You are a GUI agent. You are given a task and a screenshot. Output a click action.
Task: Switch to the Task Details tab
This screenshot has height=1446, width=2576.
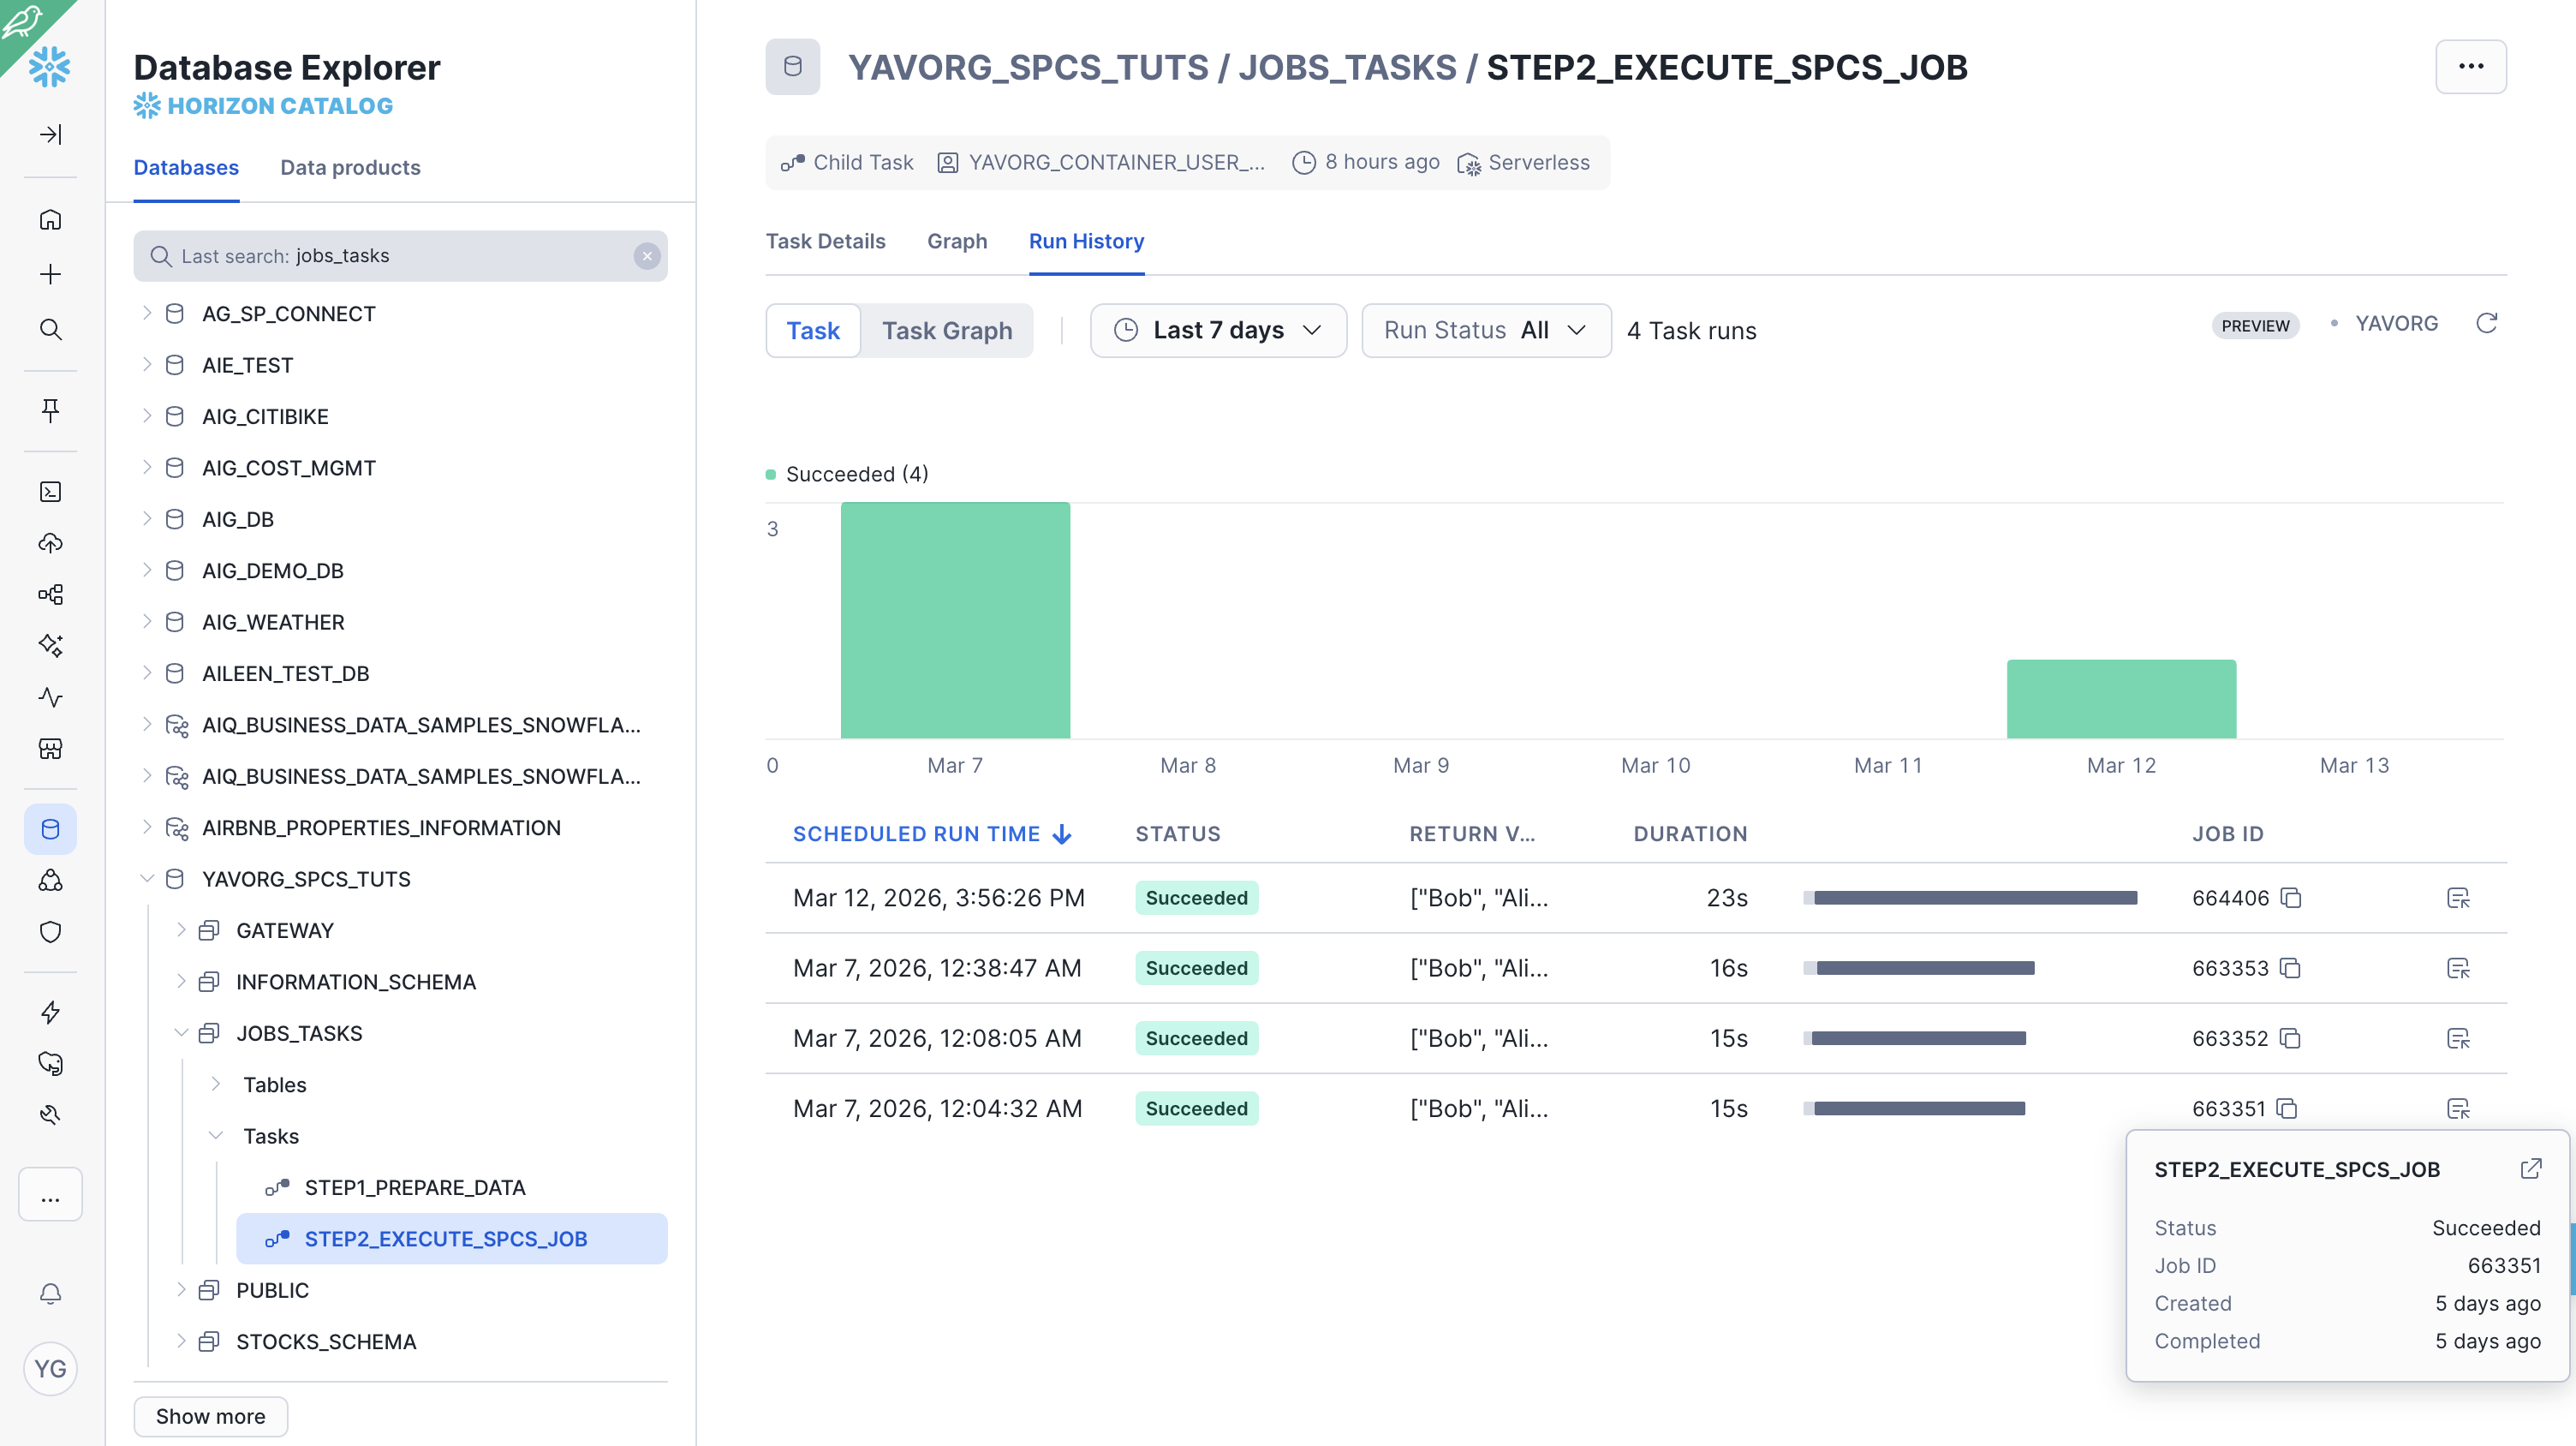pyautogui.click(x=825, y=241)
